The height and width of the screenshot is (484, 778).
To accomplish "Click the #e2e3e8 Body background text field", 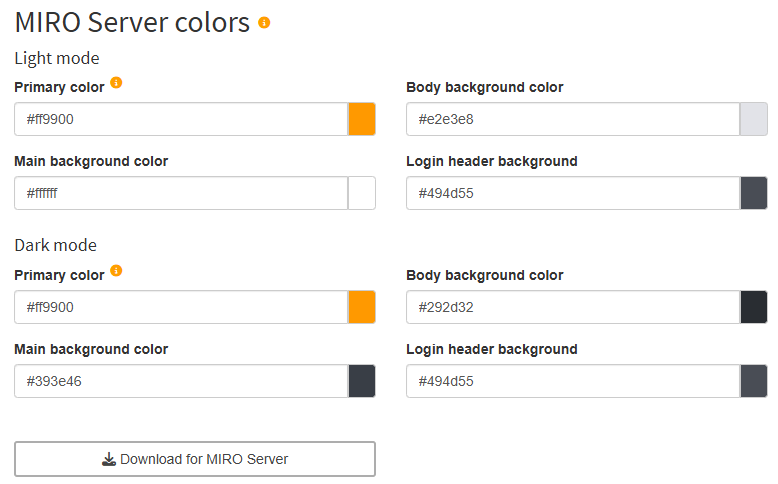I will tap(572, 119).
